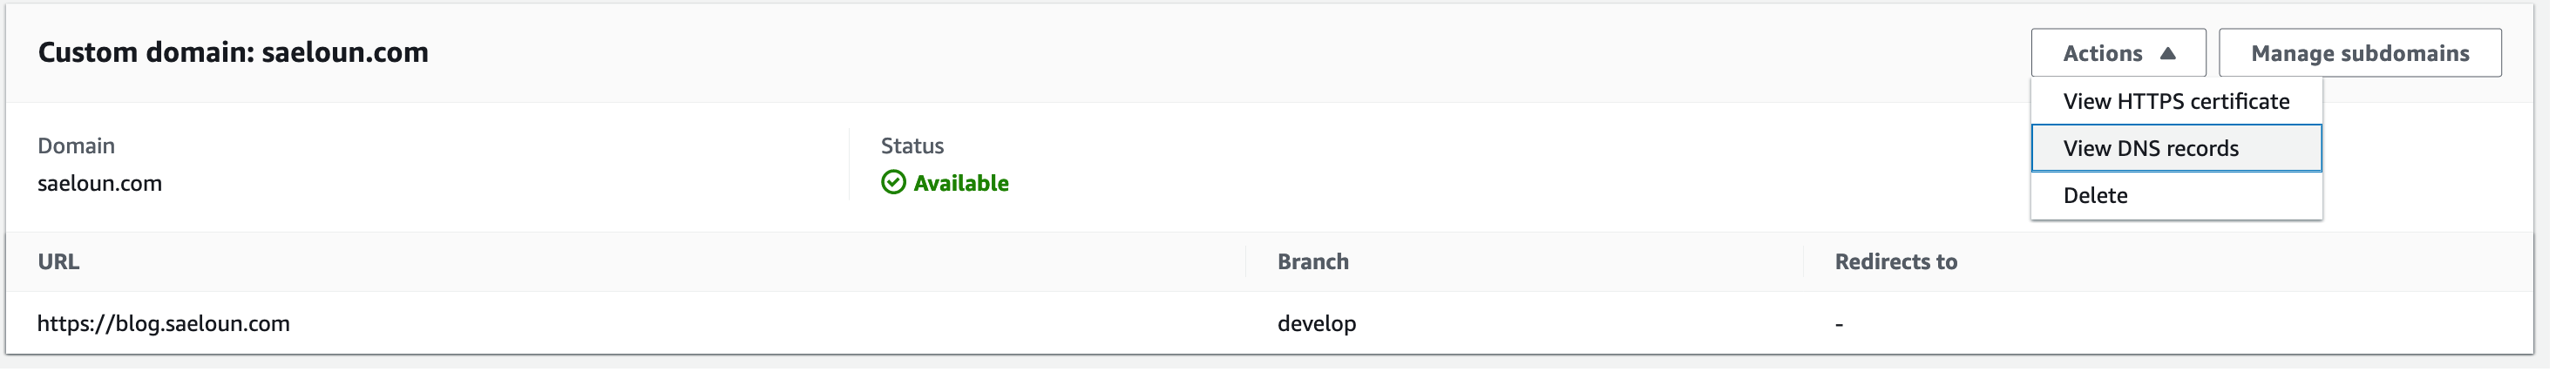Select View HTTPS certificate

pyautogui.click(x=2175, y=101)
